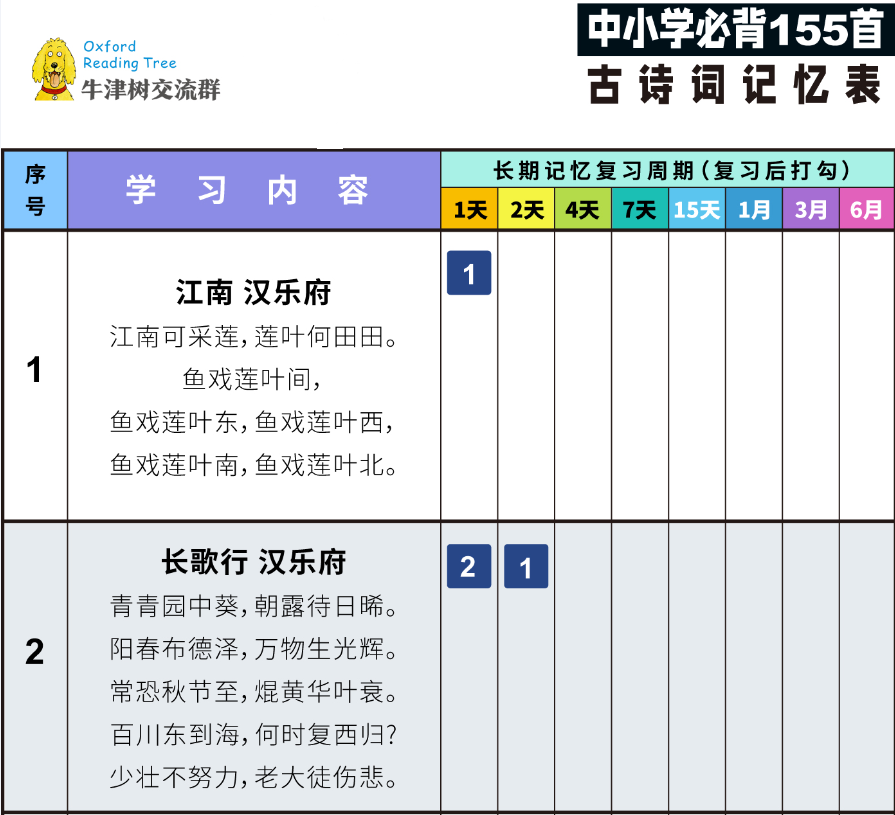This screenshot has width=895, height=815.
Task: Tick the 6月 review cell for 江南
Action: 866,375
